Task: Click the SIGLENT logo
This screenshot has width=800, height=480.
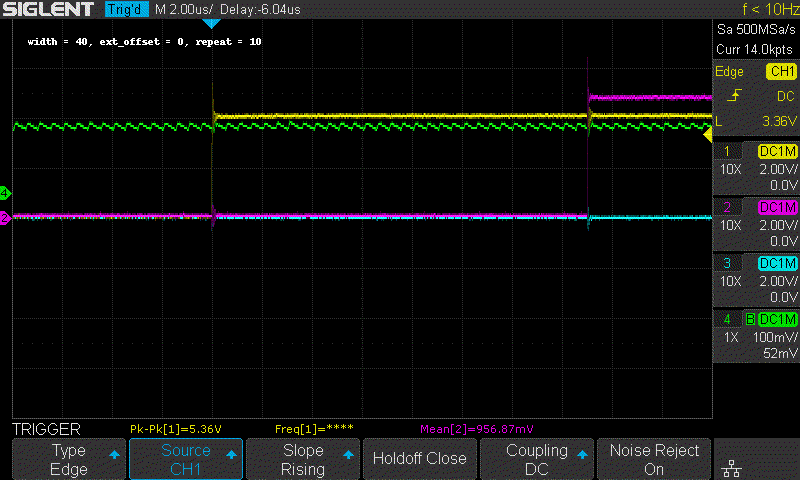Action: pos(48,9)
